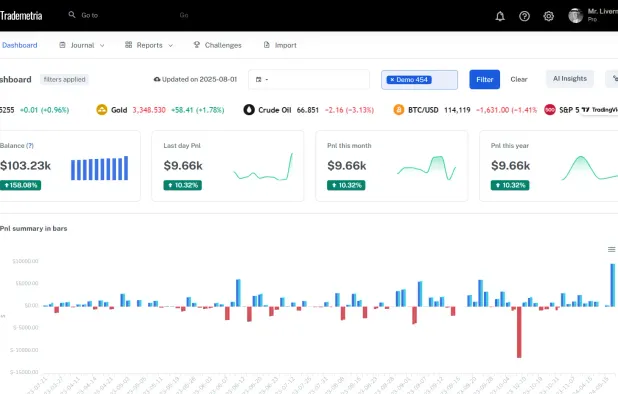Viewport: 618px width, 394px height.
Task: Open the help question mark icon
Action: coord(524,16)
